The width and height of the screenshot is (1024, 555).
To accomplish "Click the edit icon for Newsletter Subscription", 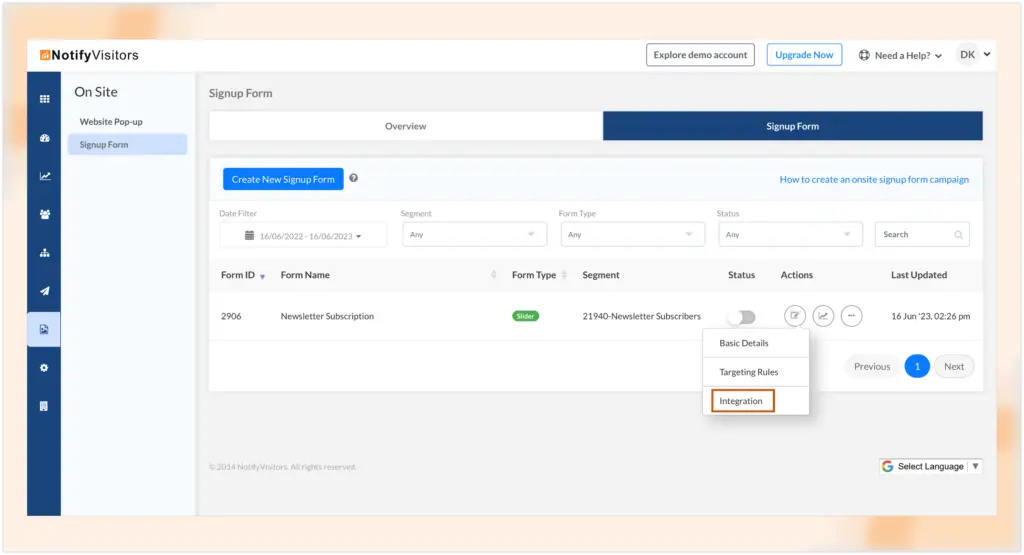I will pyautogui.click(x=794, y=316).
